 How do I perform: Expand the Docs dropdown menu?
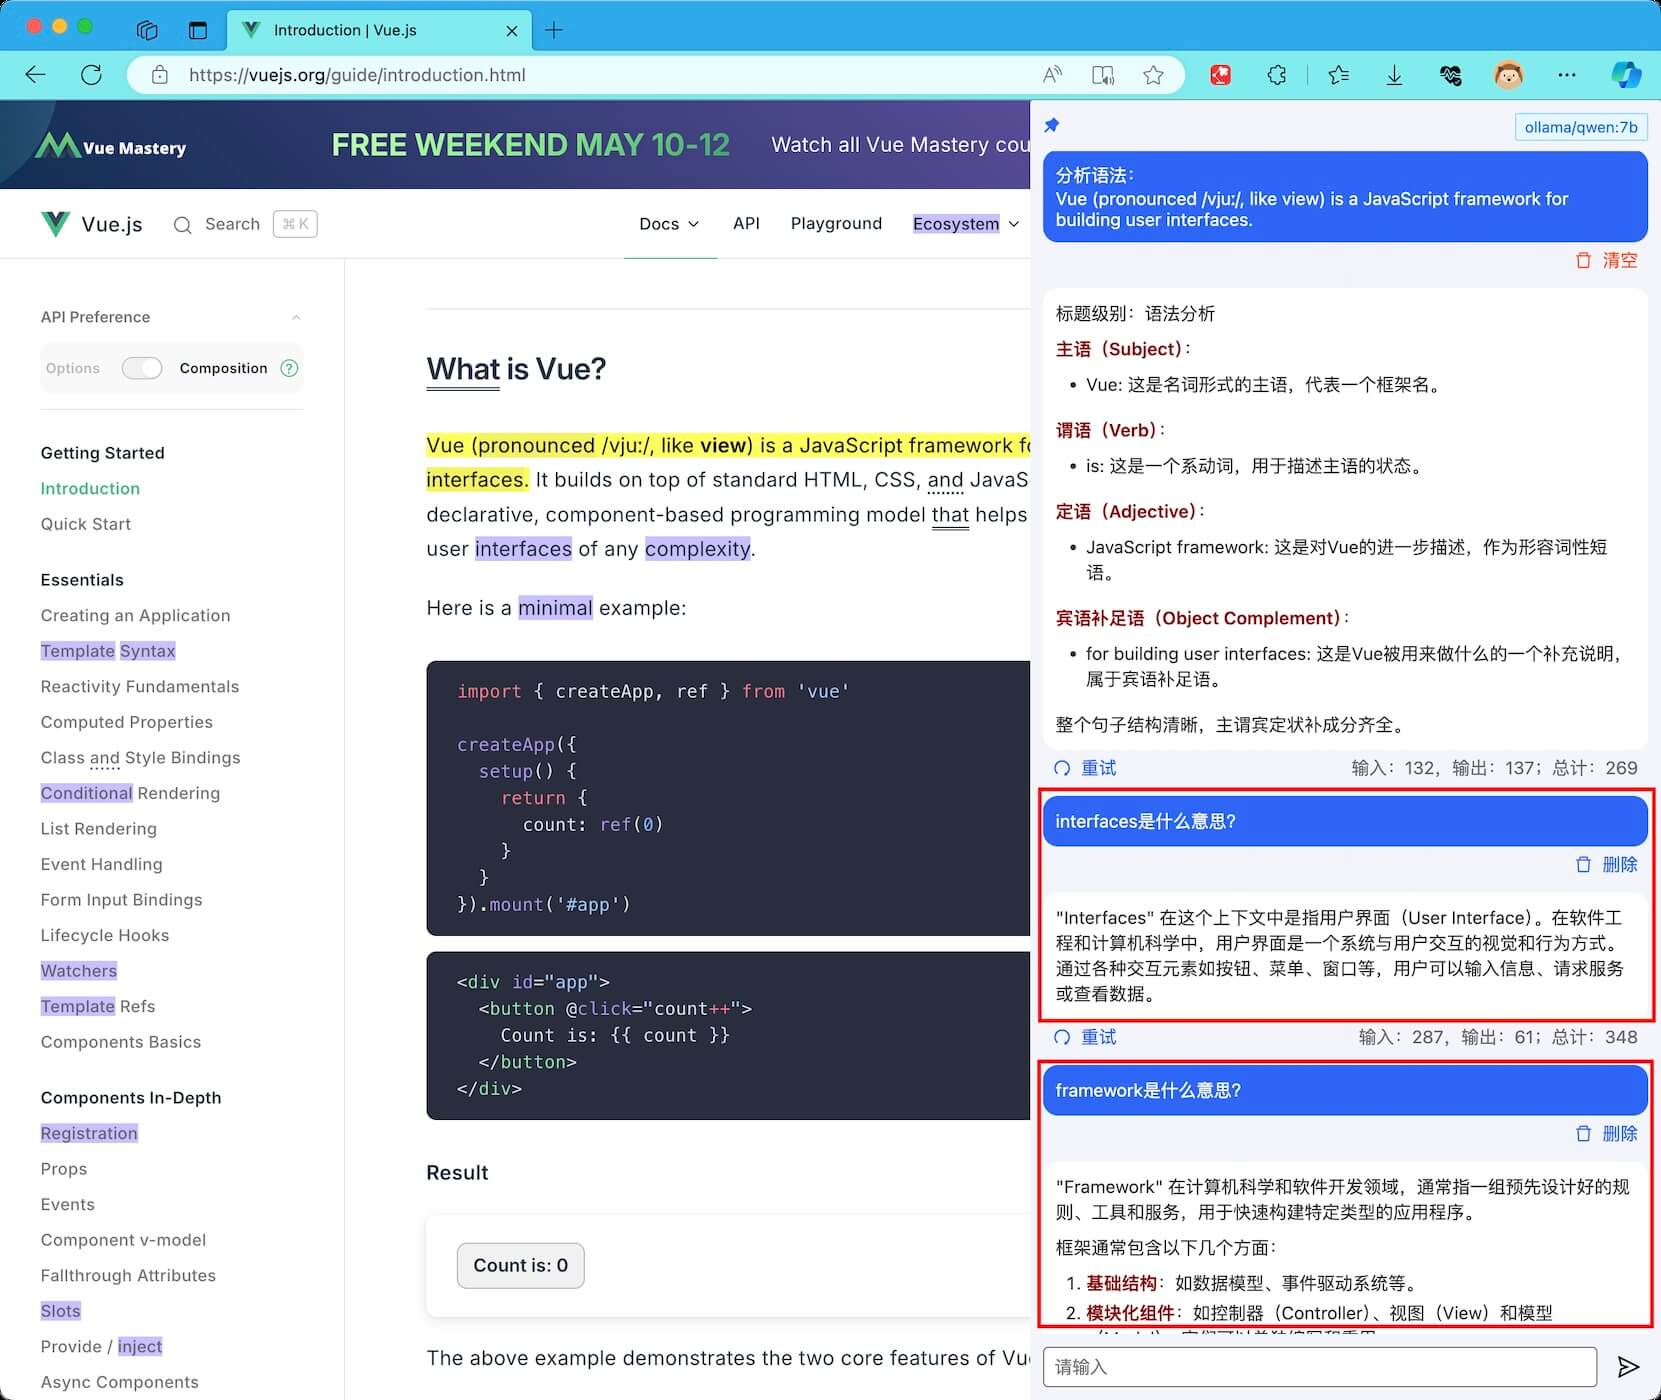pos(669,224)
